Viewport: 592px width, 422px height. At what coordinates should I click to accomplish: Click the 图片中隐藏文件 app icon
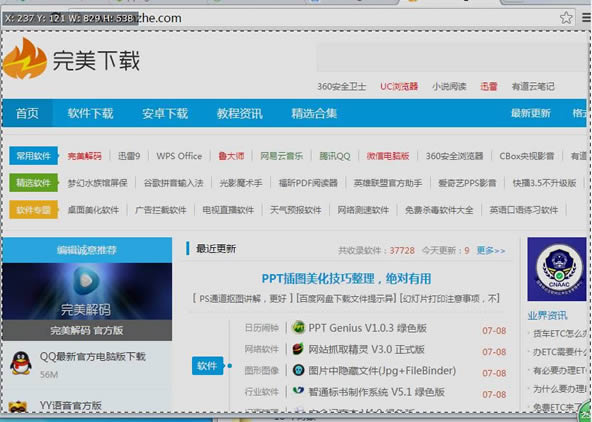pos(298,370)
